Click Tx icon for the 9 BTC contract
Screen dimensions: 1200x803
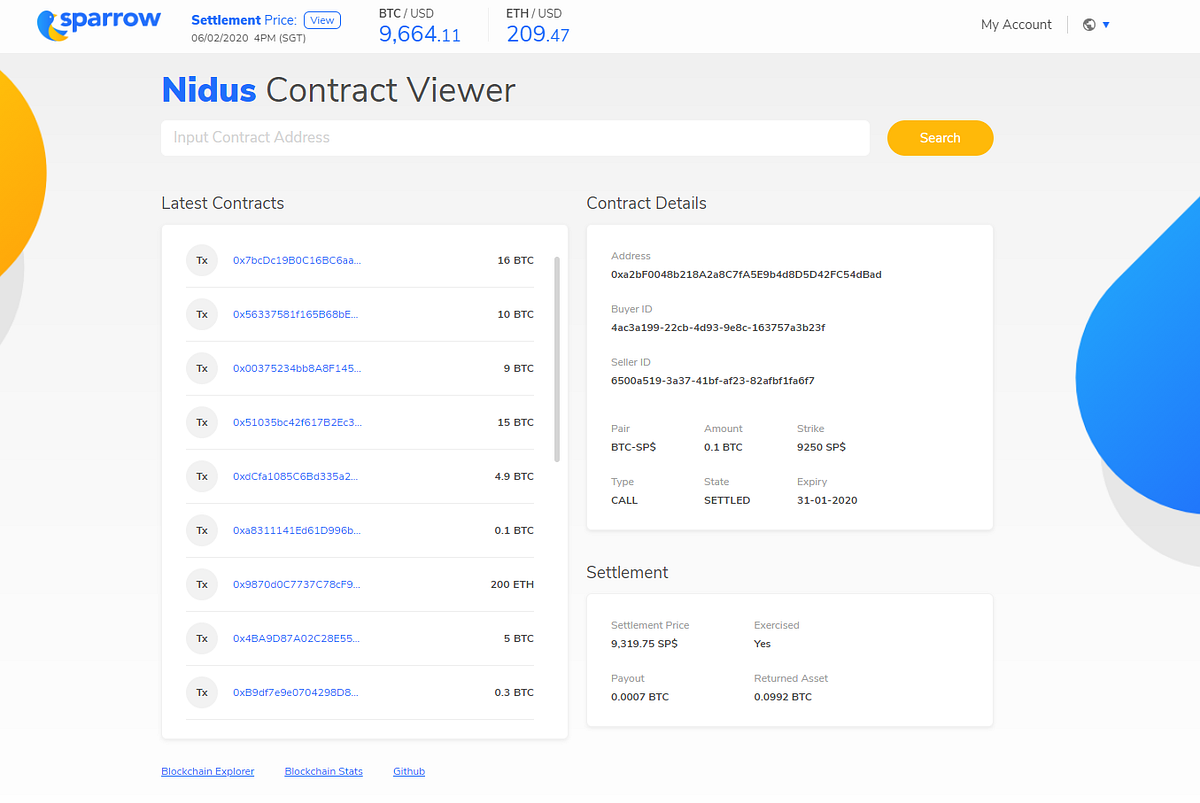pos(201,368)
